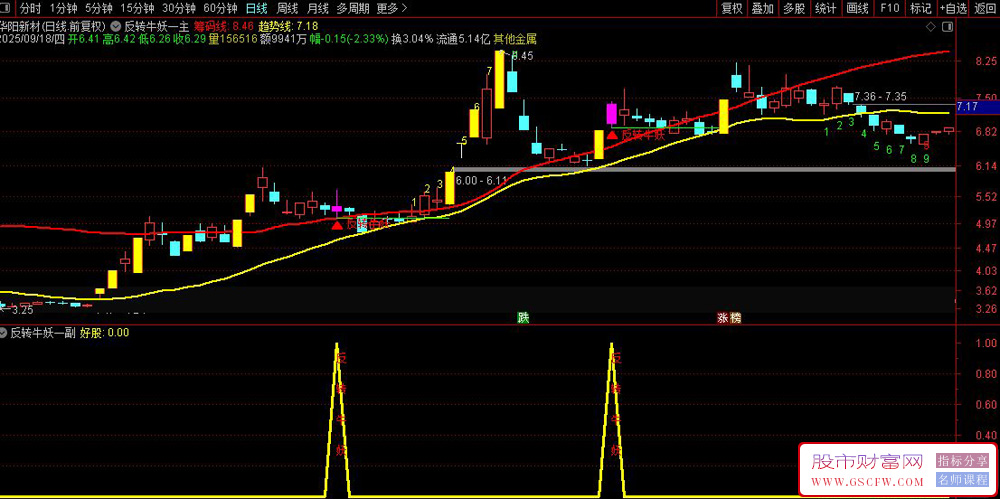1000x499 pixels.
Task: Switch to 分时 intraday view
Action: pyautogui.click(x=30, y=8)
